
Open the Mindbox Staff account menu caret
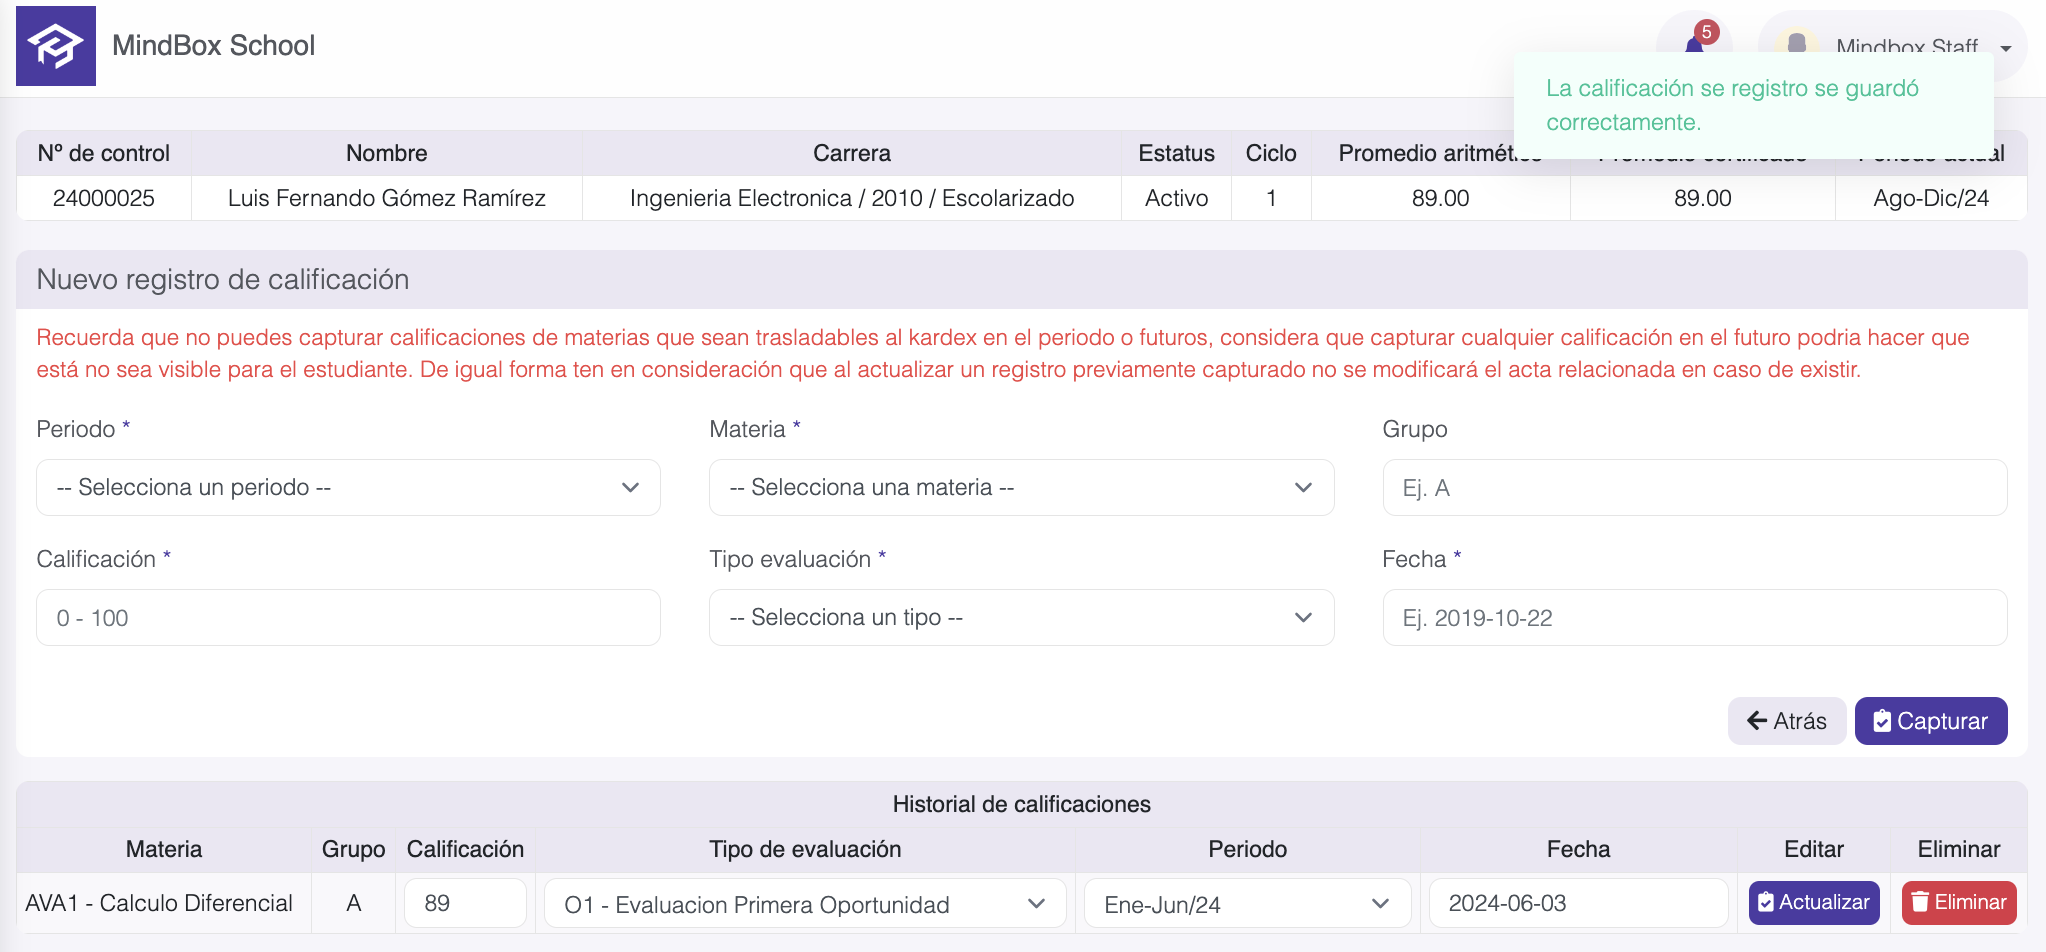pos(2005,48)
